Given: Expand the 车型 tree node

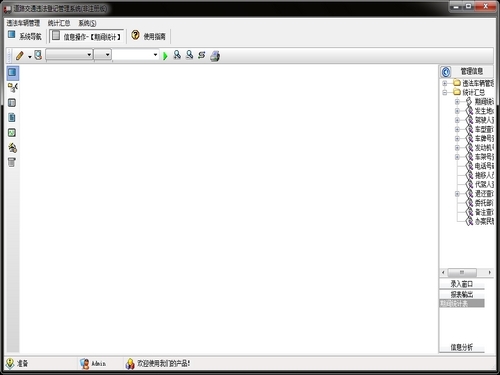Looking at the screenshot, I should tap(457, 129).
